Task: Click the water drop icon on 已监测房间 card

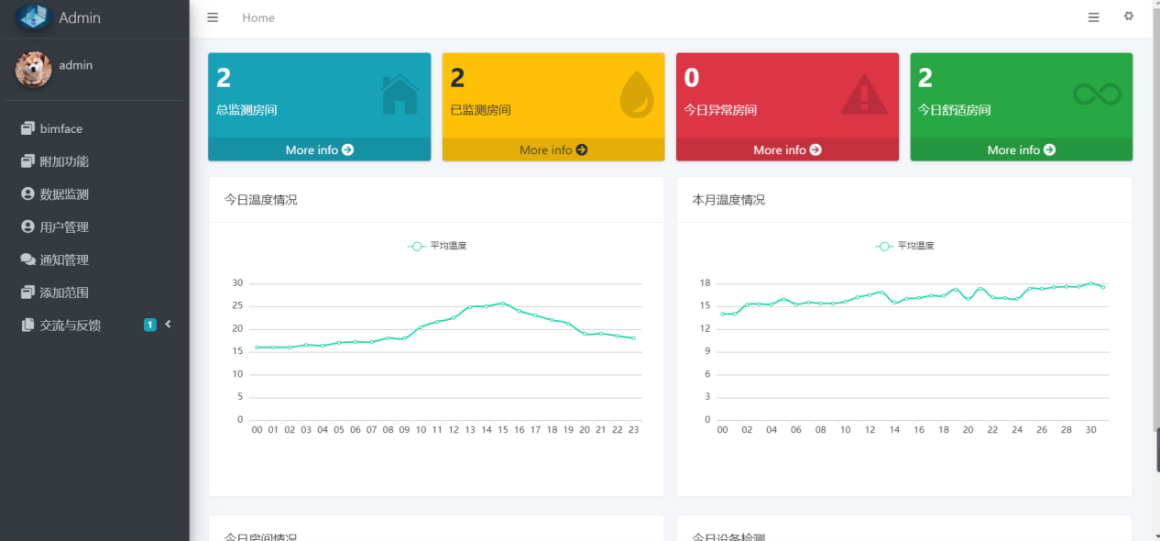Action: (x=636, y=95)
